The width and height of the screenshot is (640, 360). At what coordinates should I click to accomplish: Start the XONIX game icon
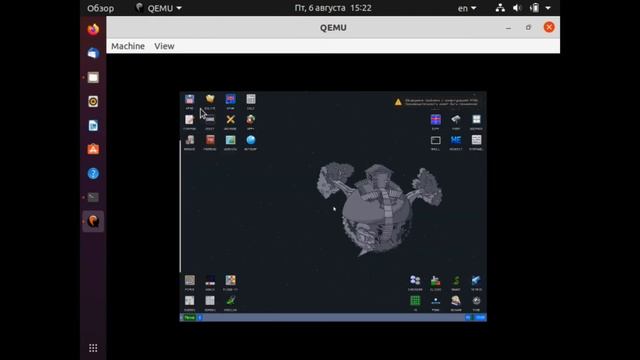[210, 280]
